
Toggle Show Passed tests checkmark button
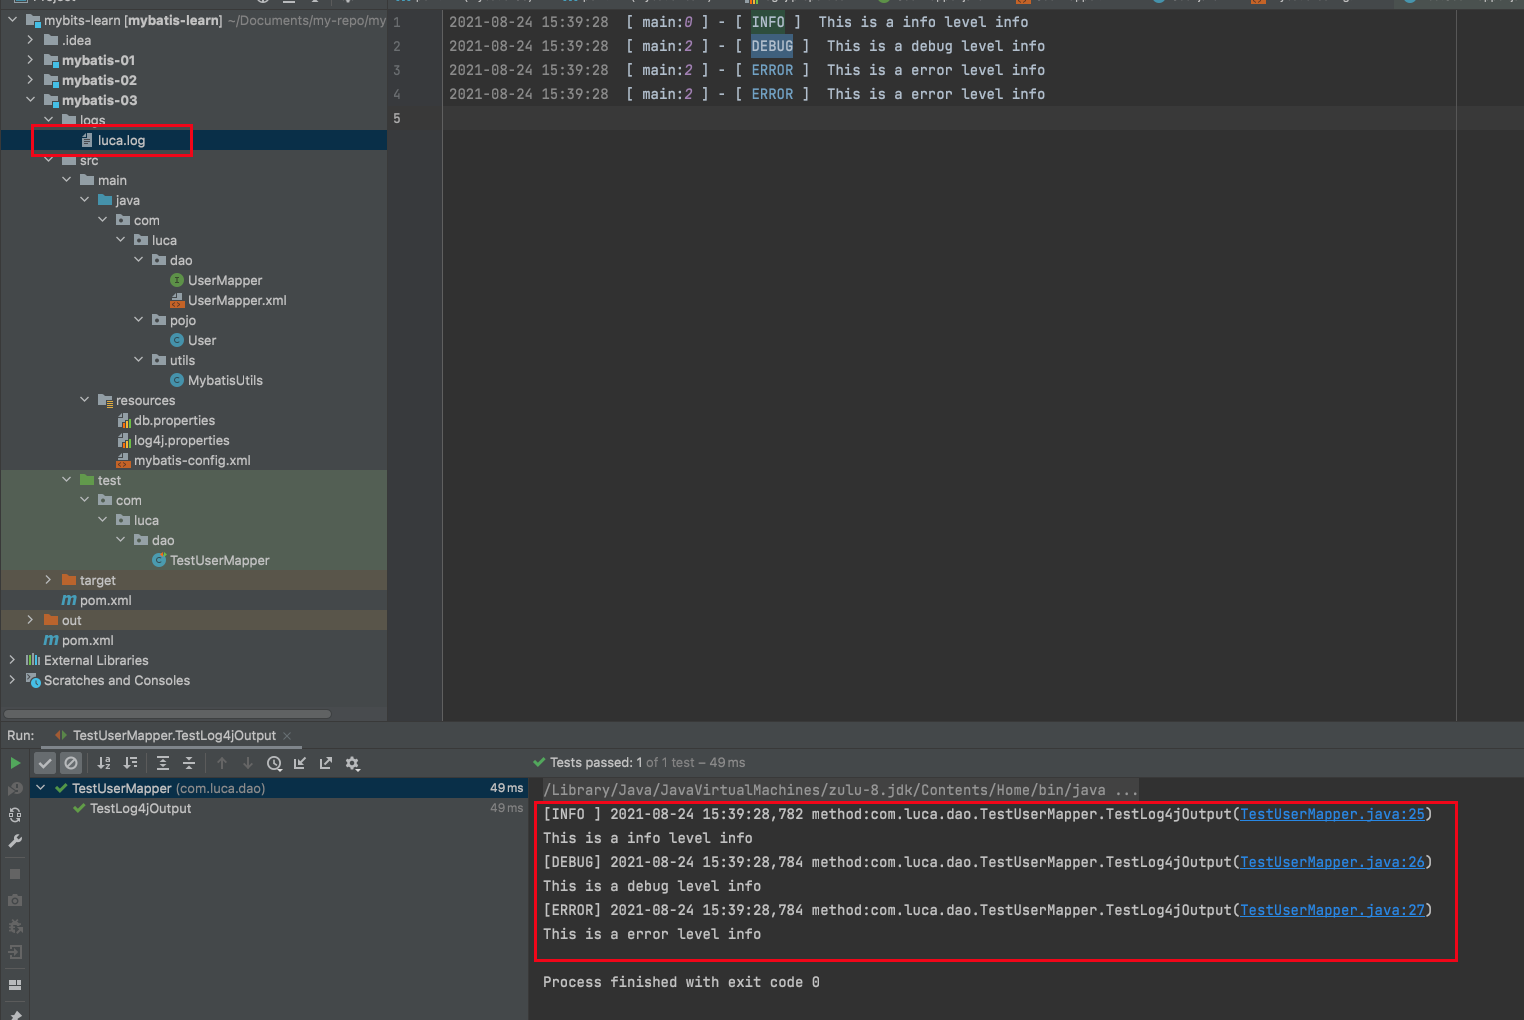[45, 763]
